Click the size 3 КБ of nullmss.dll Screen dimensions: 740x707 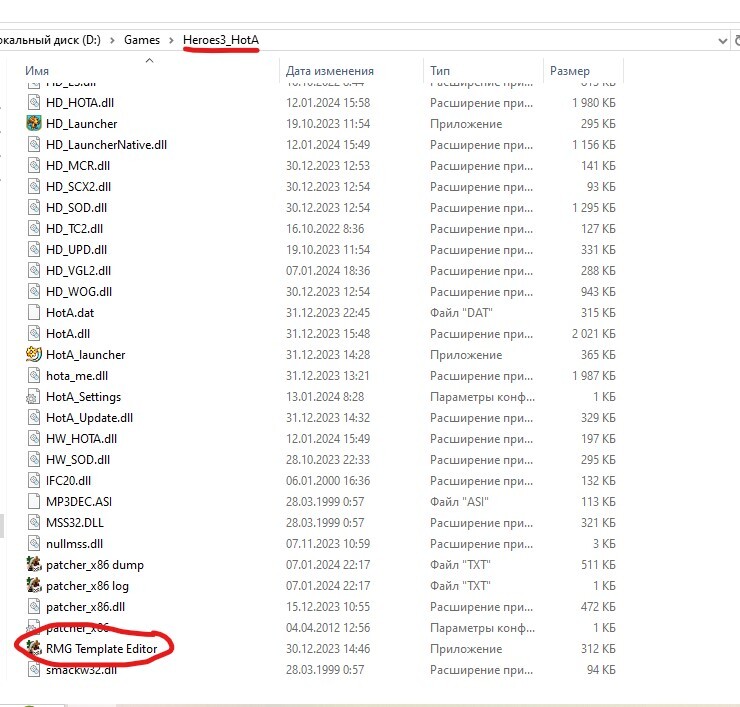click(604, 544)
